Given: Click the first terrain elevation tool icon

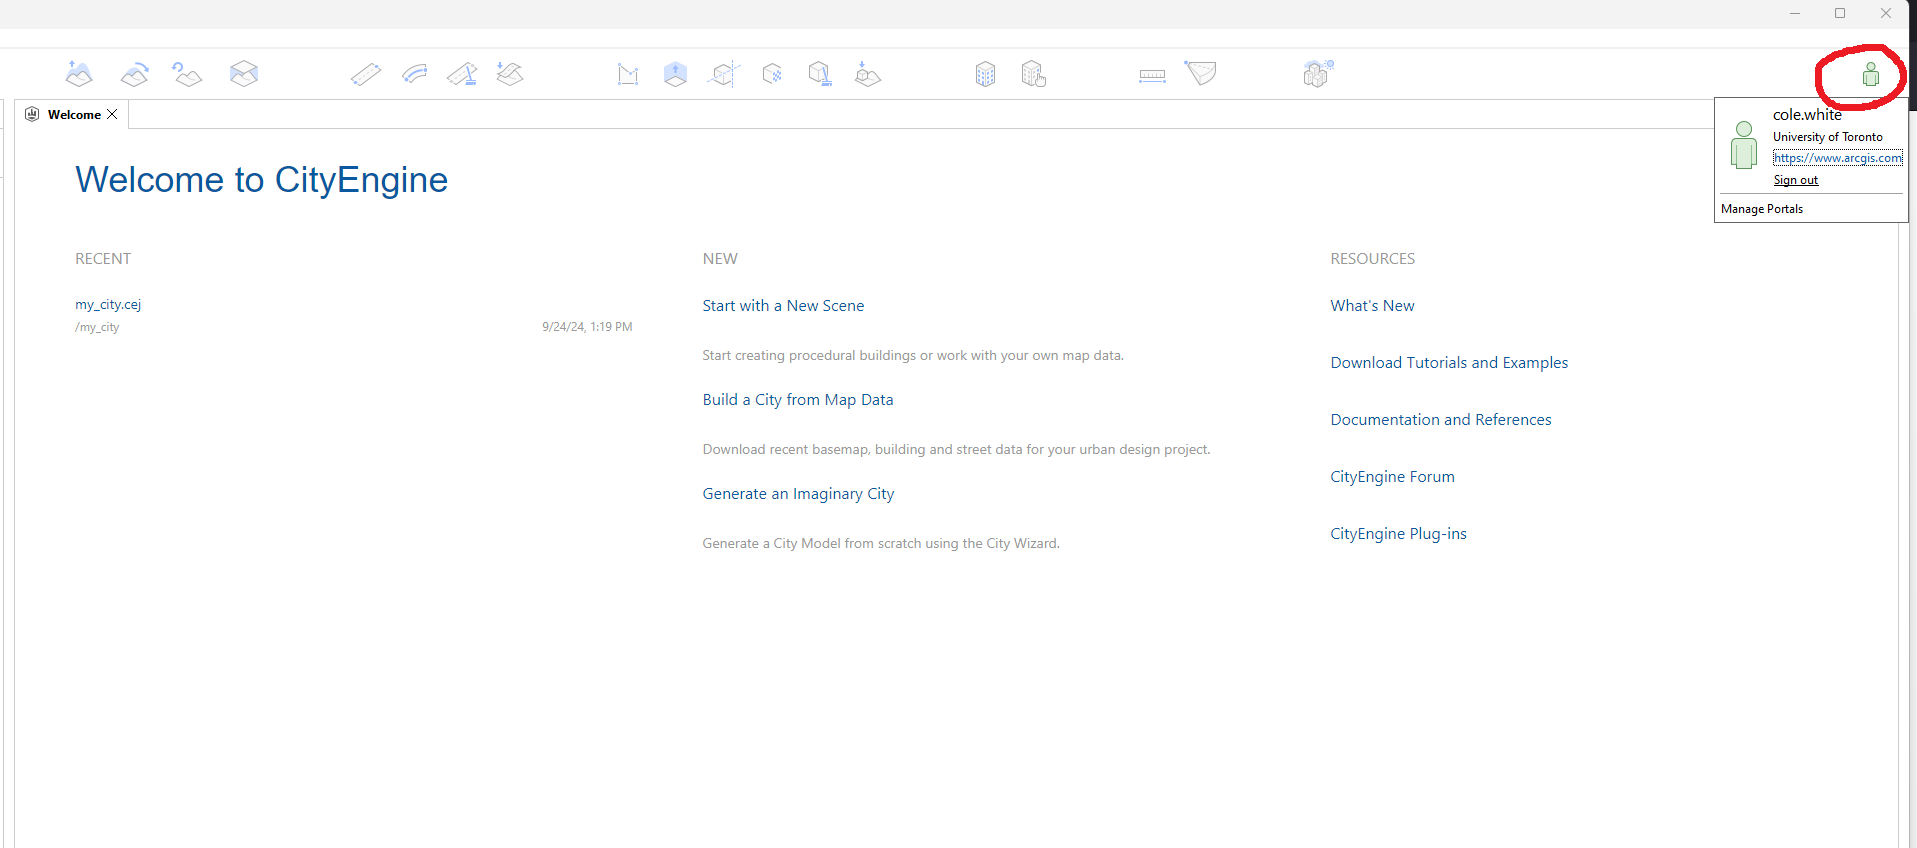Looking at the screenshot, I should click(79, 74).
